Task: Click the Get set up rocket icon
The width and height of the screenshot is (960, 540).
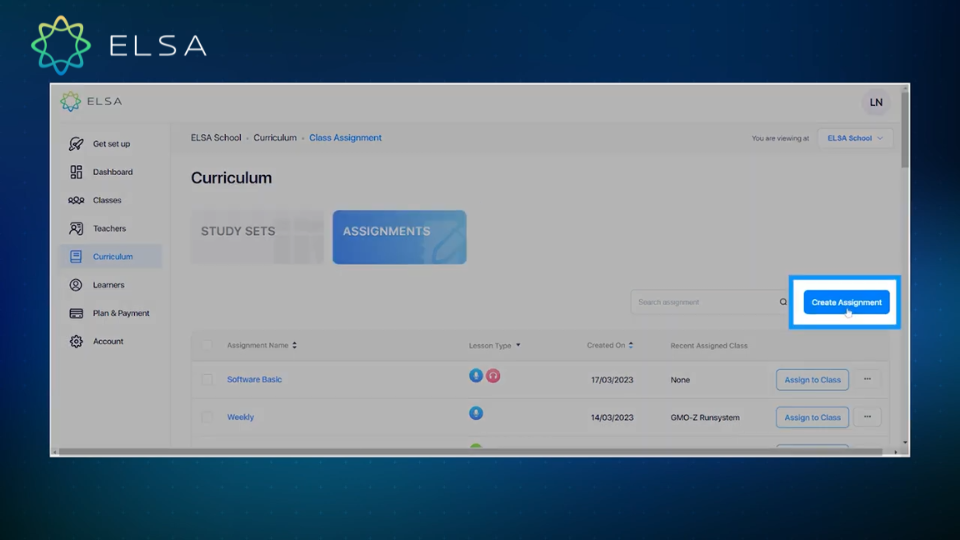Action: click(76, 144)
